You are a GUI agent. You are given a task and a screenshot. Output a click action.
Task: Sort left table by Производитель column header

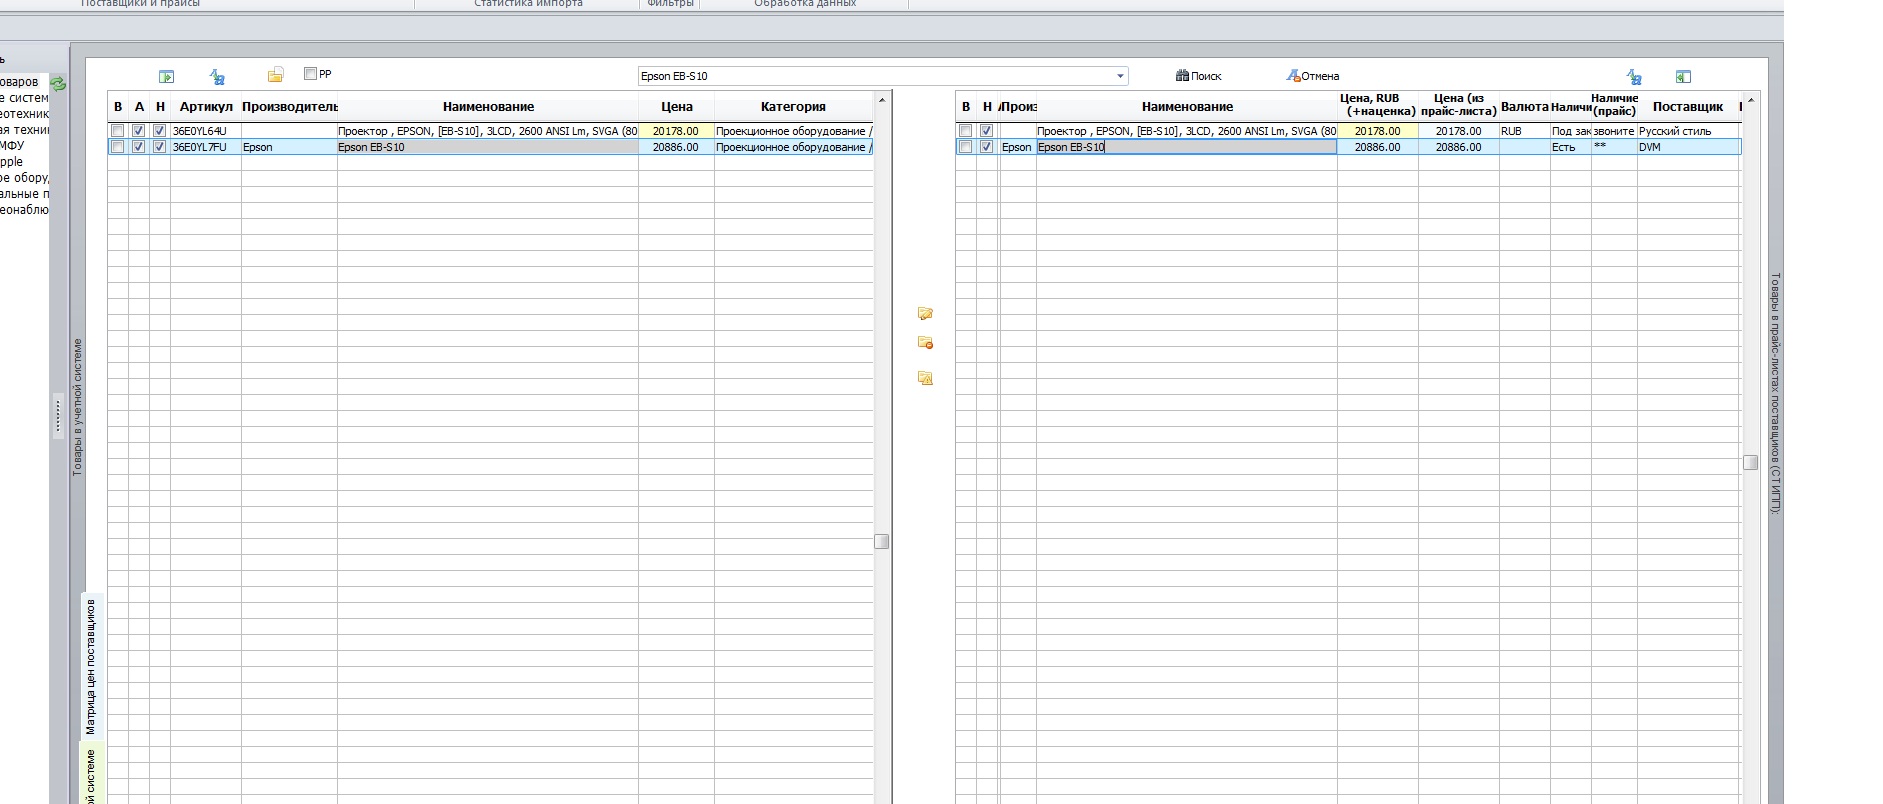(x=290, y=107)
